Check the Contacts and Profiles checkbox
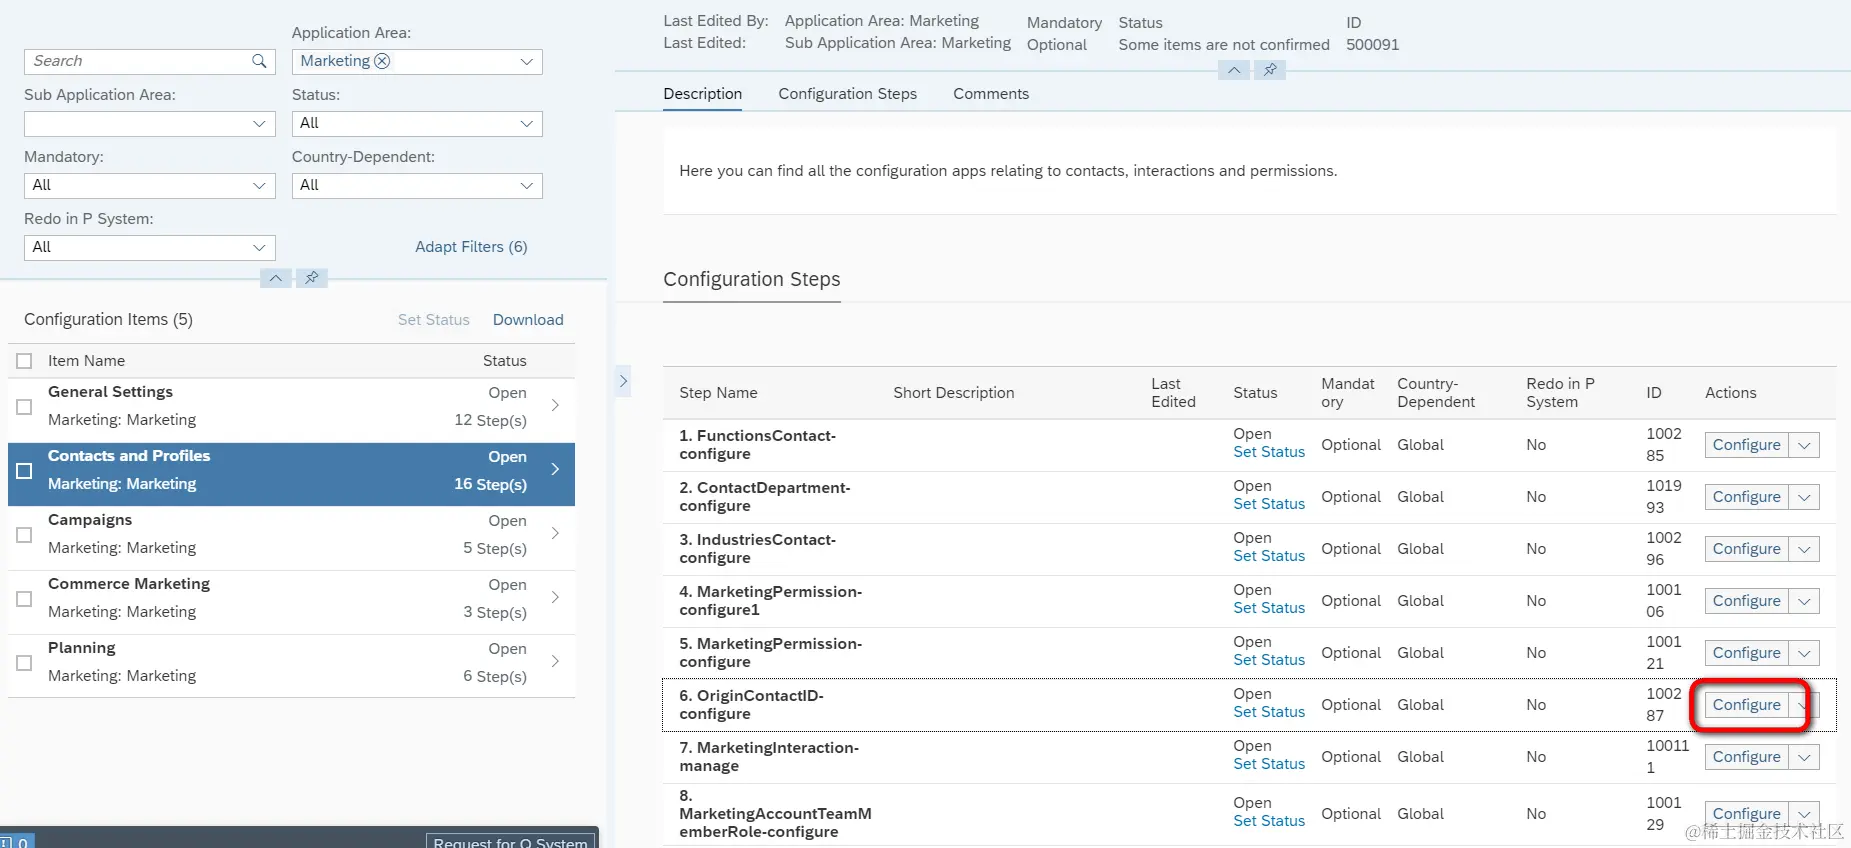Screen dimensions: 1851x848 click(25, 471)
